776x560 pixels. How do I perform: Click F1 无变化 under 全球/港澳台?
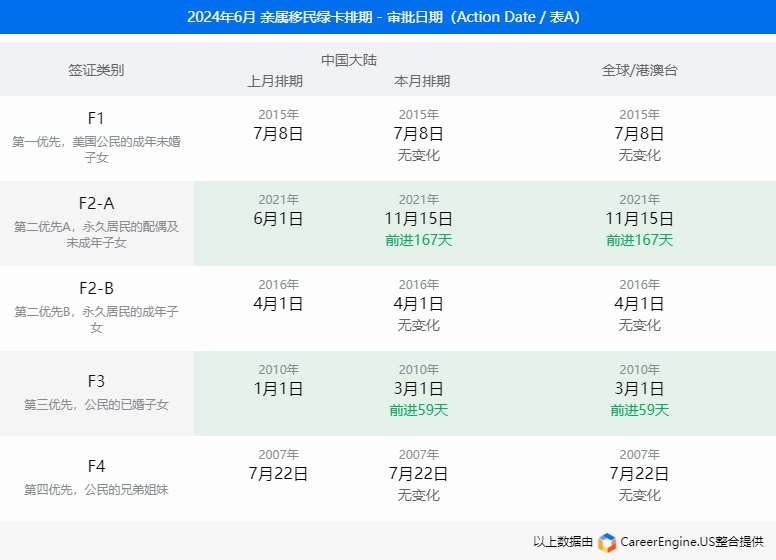pos(639,155)
